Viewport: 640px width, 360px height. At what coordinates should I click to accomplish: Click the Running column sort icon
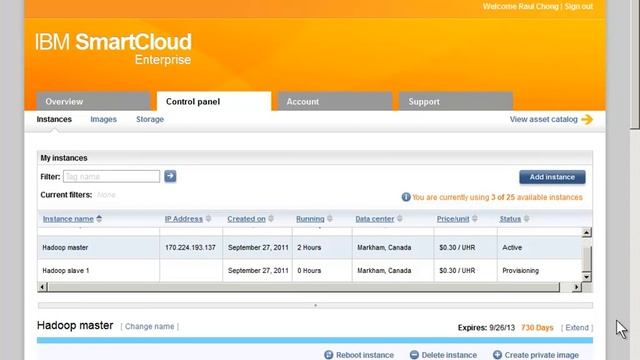(x=330, y=219)
